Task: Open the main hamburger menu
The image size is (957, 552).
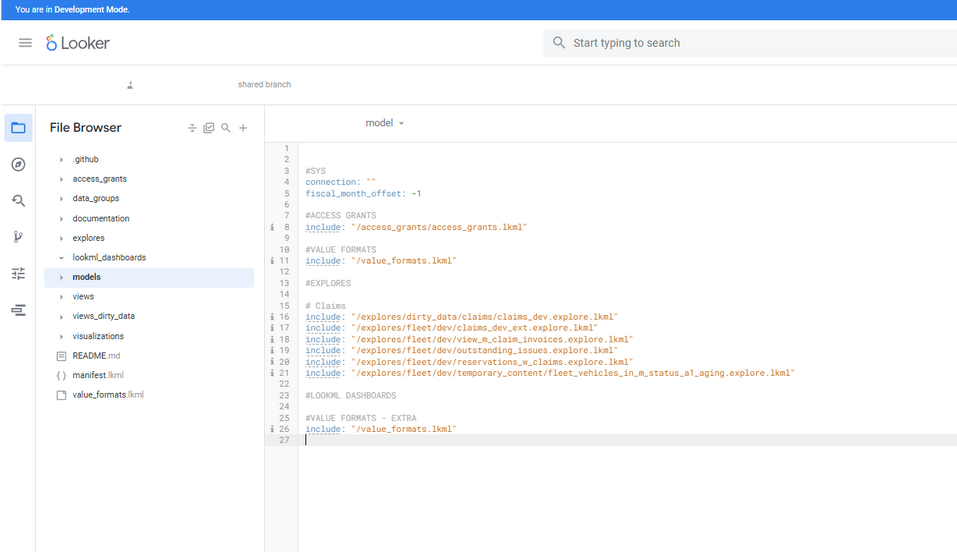Action: pyautogui.click(x=25, y=43)
